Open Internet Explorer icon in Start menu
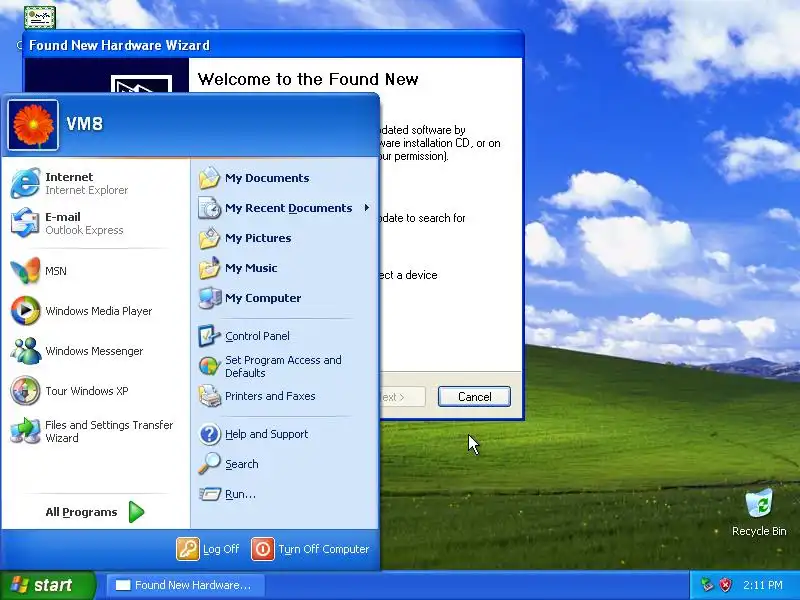The width and height of the screenshot is (800, 600). click(x=25, y=183)
